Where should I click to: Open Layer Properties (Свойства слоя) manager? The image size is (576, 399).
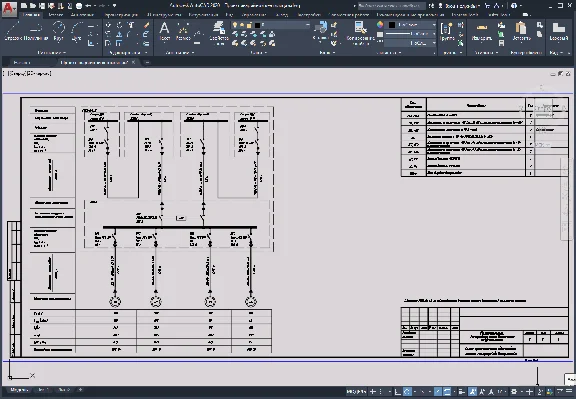pyautogui.click(x=219, y=33)
